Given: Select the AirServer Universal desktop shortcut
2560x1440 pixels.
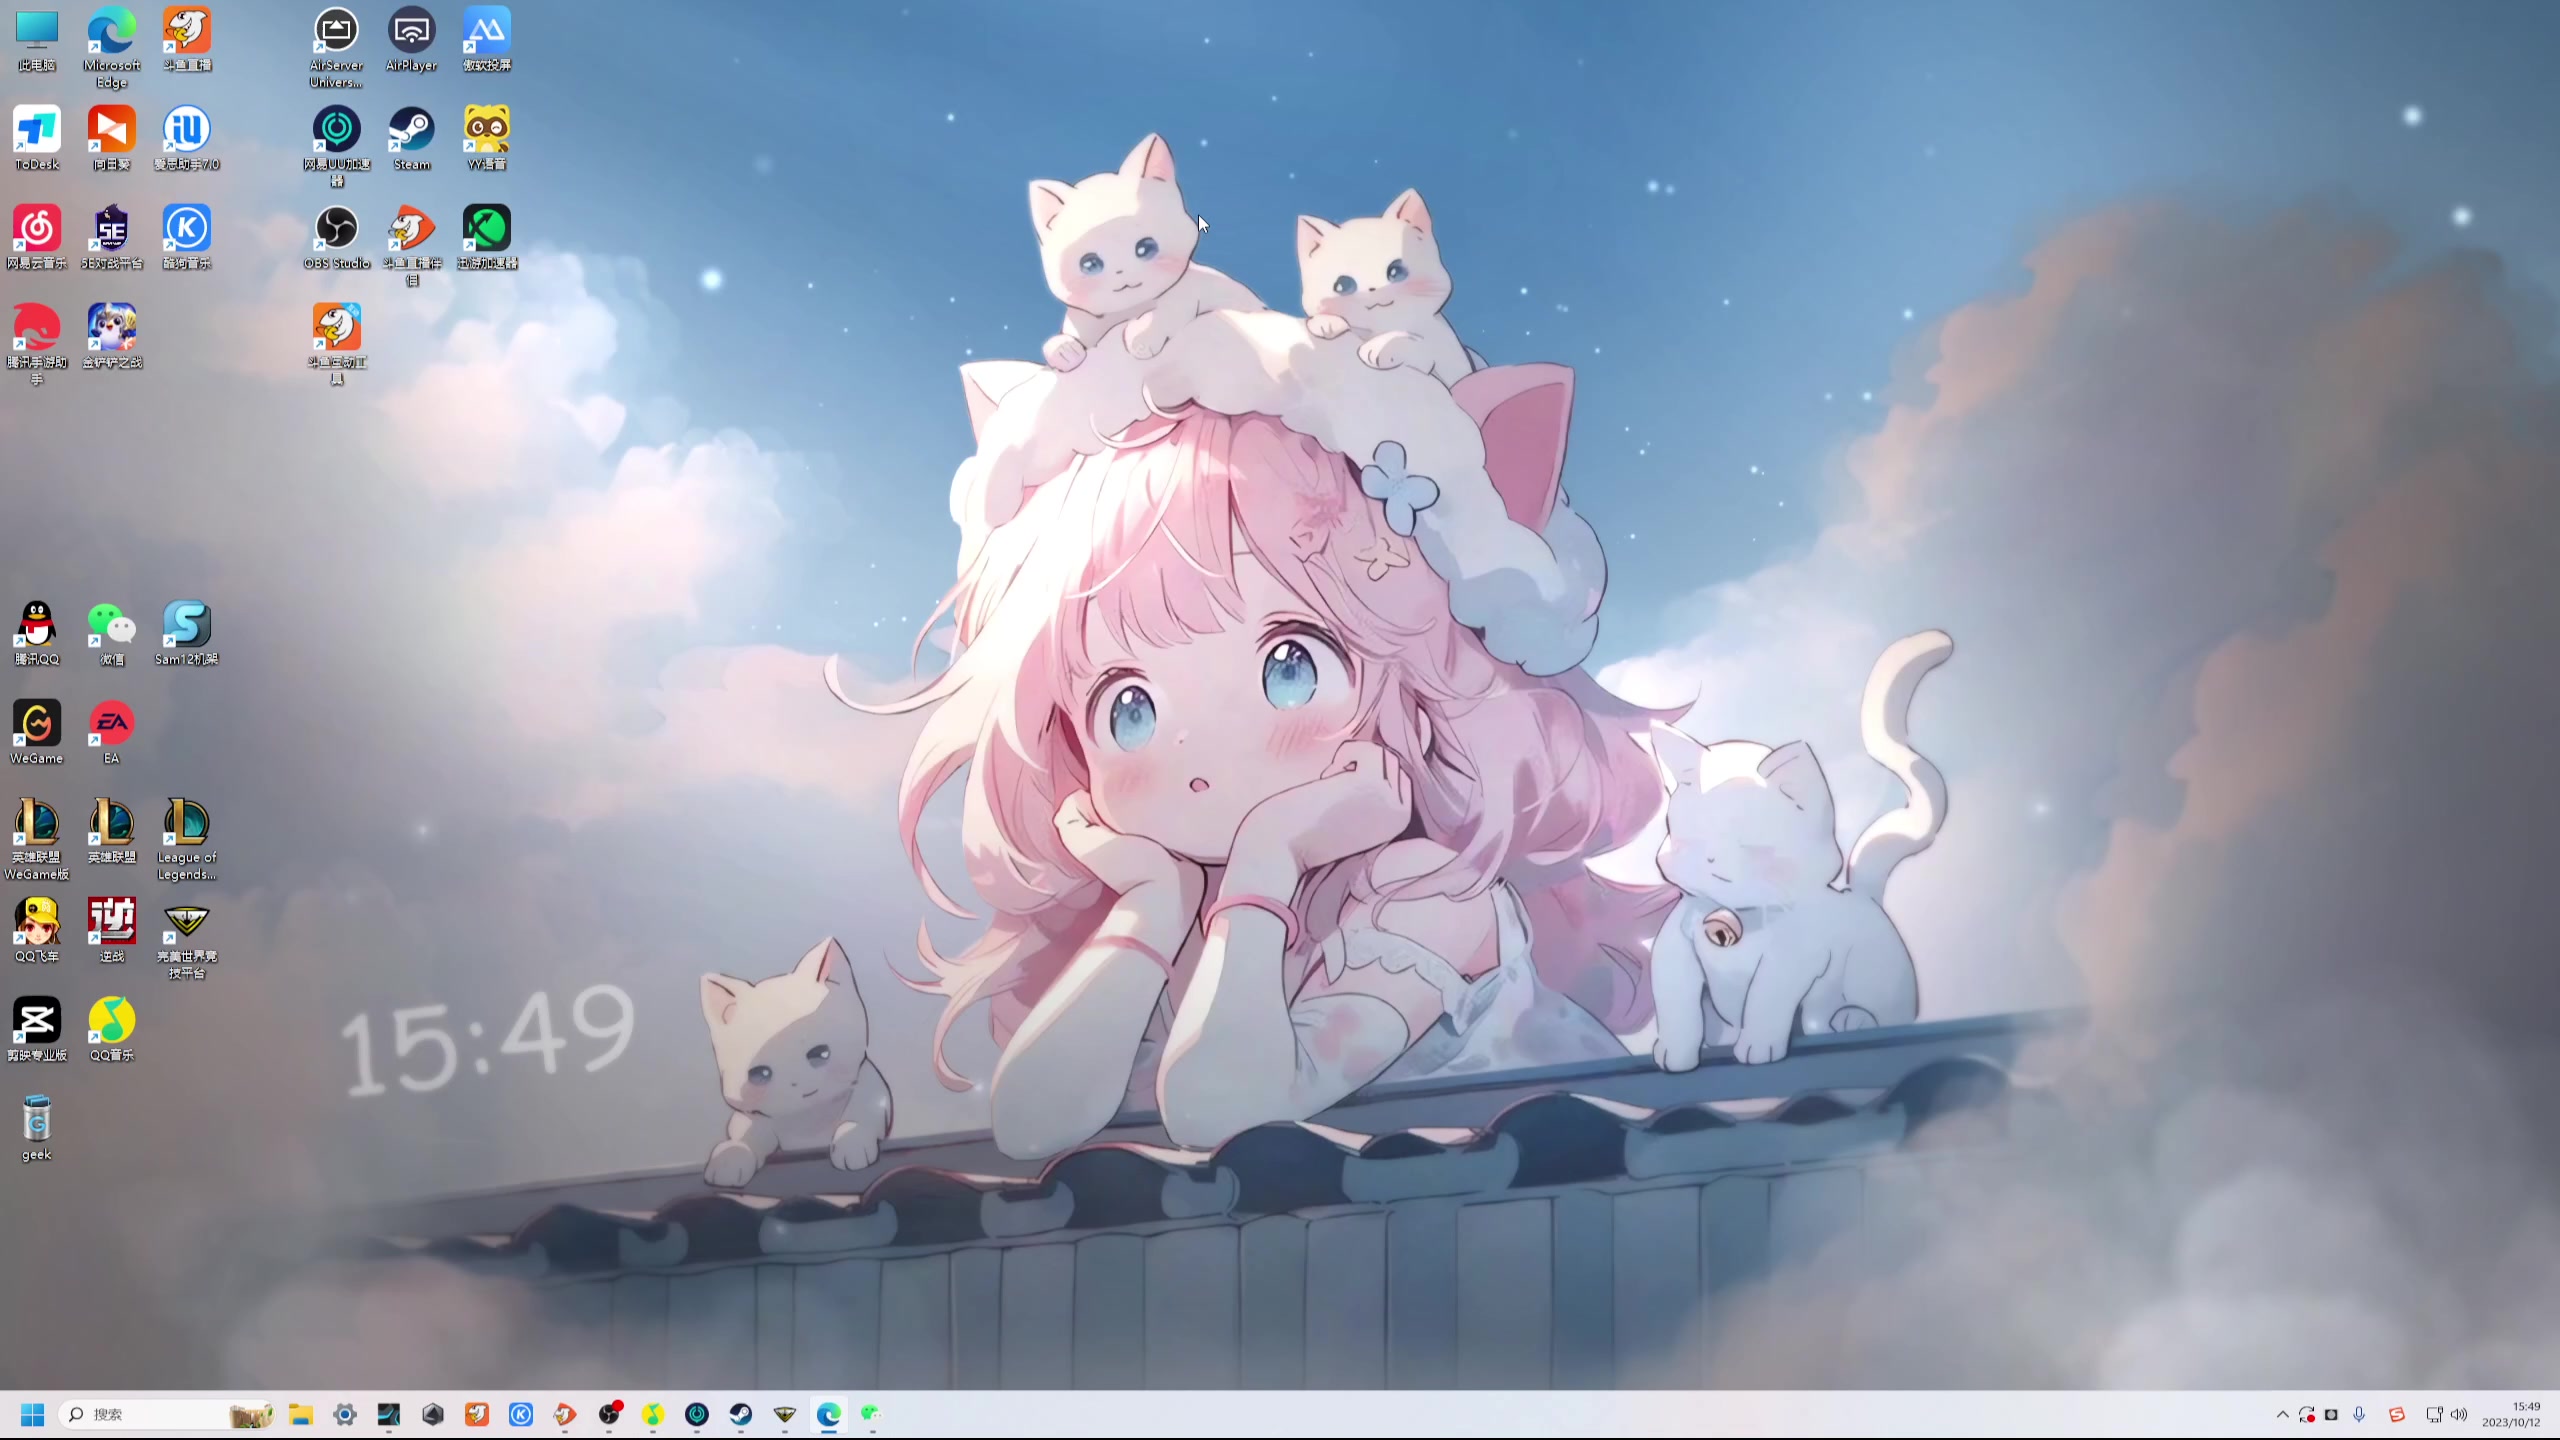Looking at the screenshot, I should pos(337,48).
